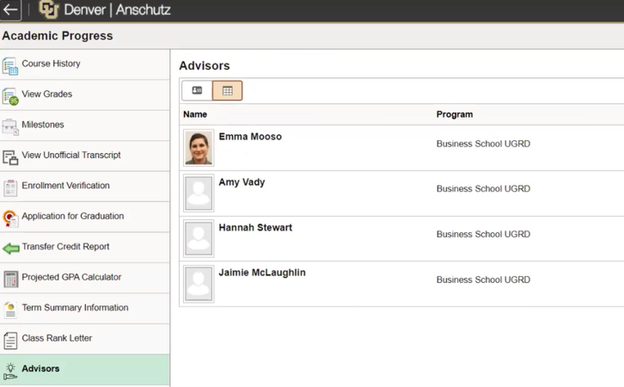
Task: Click Emma Mooso's profile photo
Action: coord(199,148)
